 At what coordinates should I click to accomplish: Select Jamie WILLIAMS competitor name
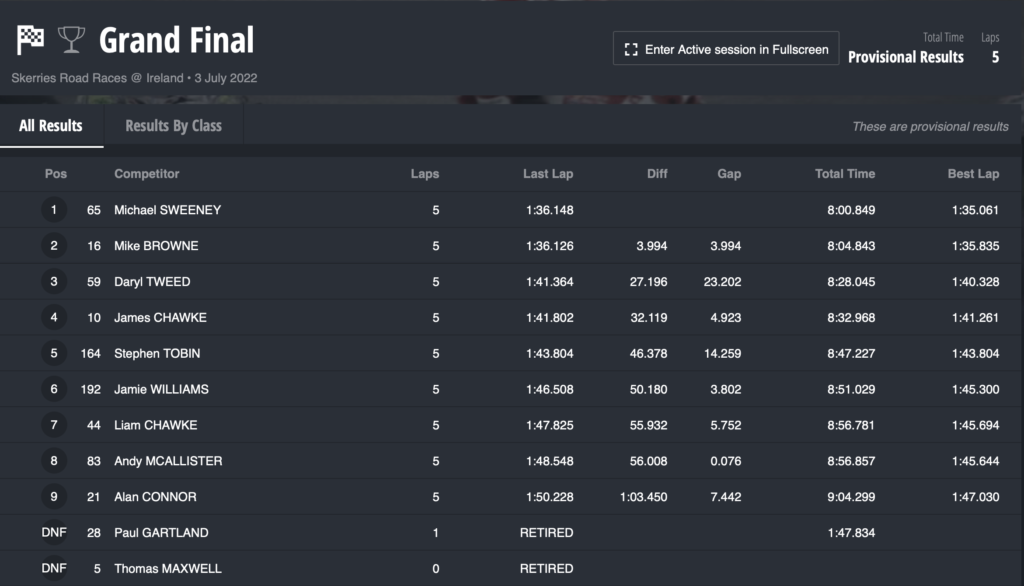161,389
